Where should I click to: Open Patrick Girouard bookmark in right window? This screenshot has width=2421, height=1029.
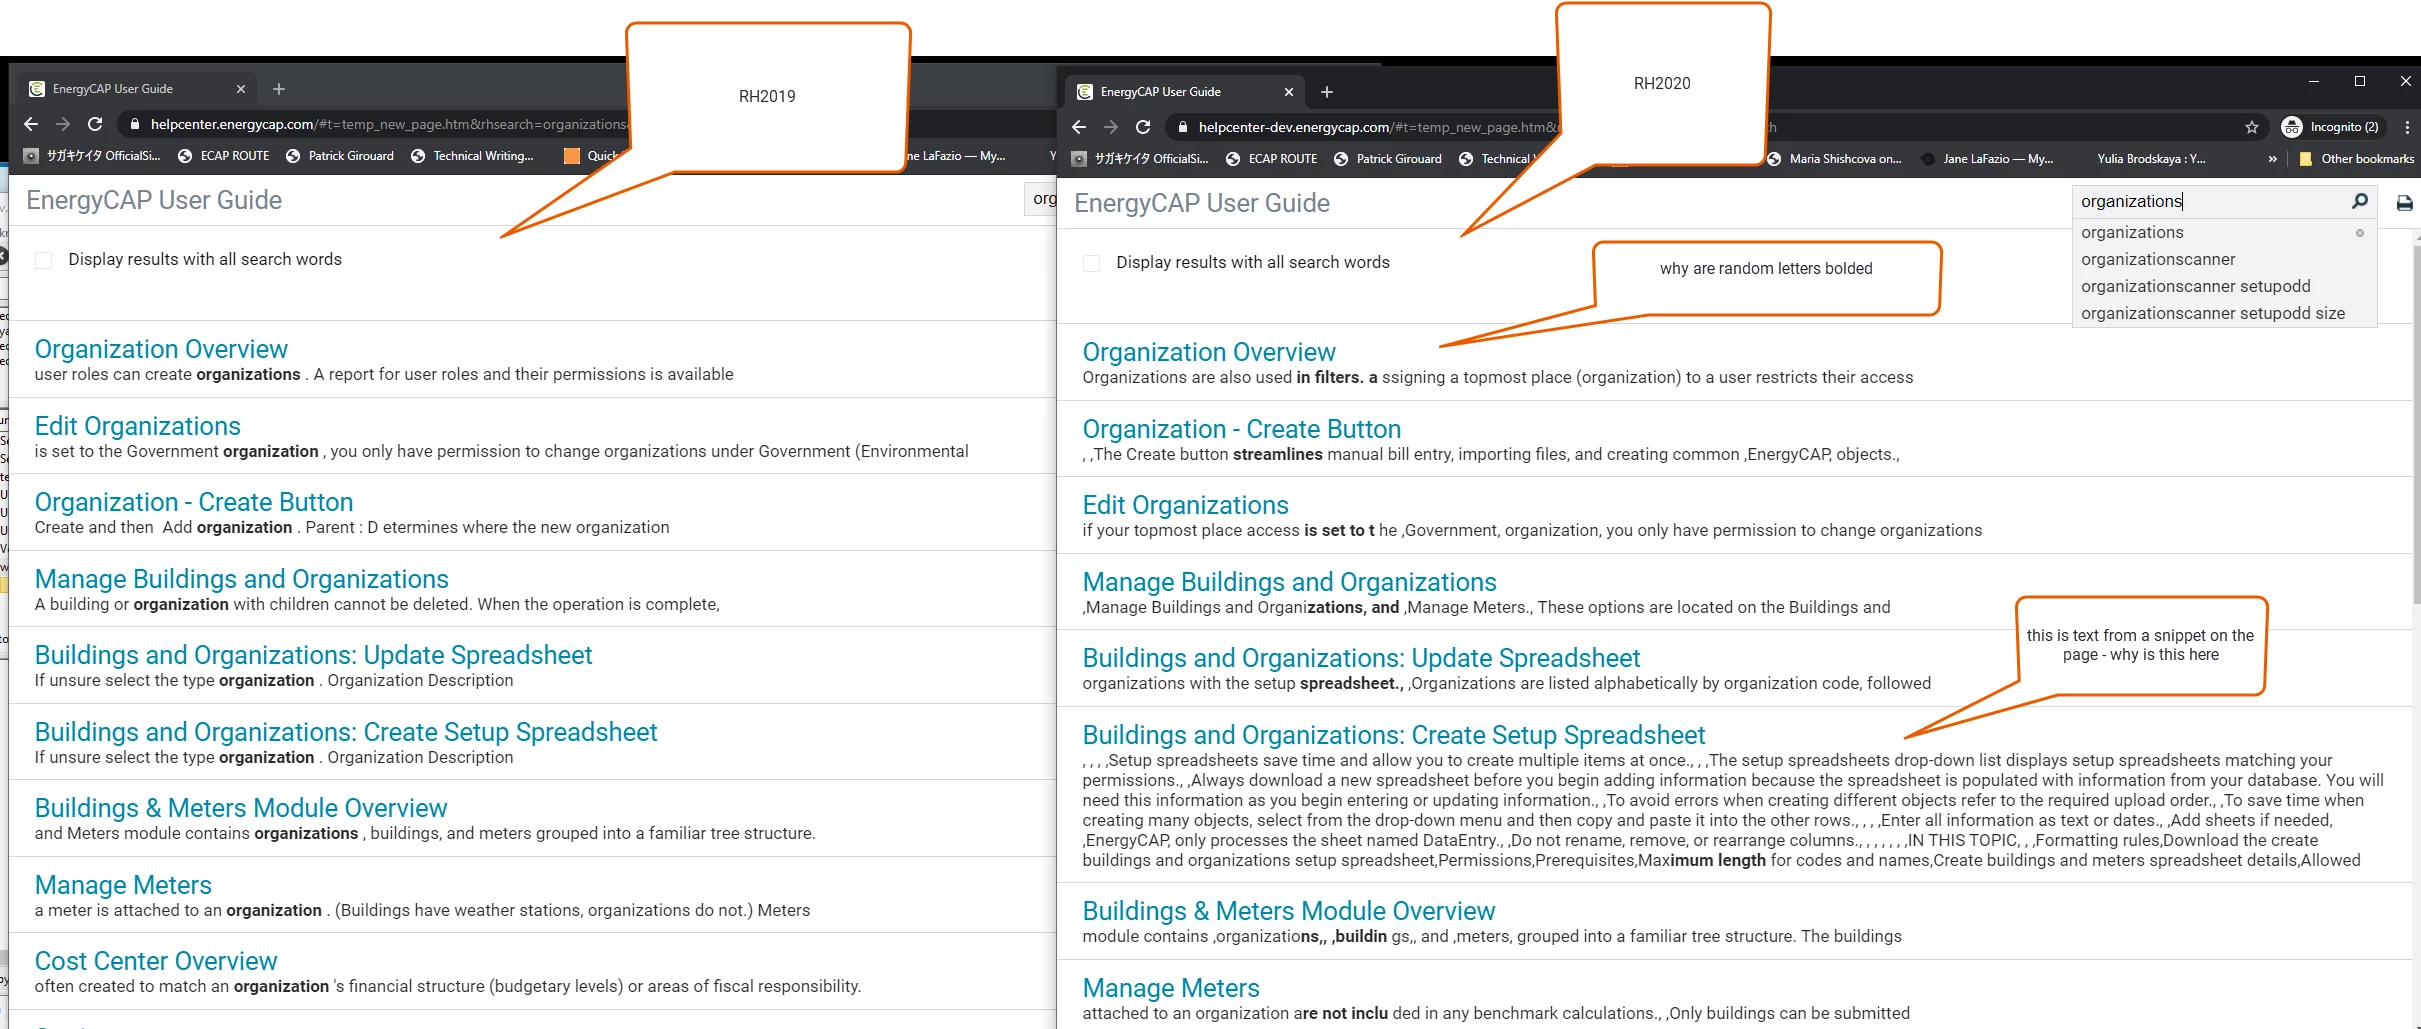[1388, 159]
